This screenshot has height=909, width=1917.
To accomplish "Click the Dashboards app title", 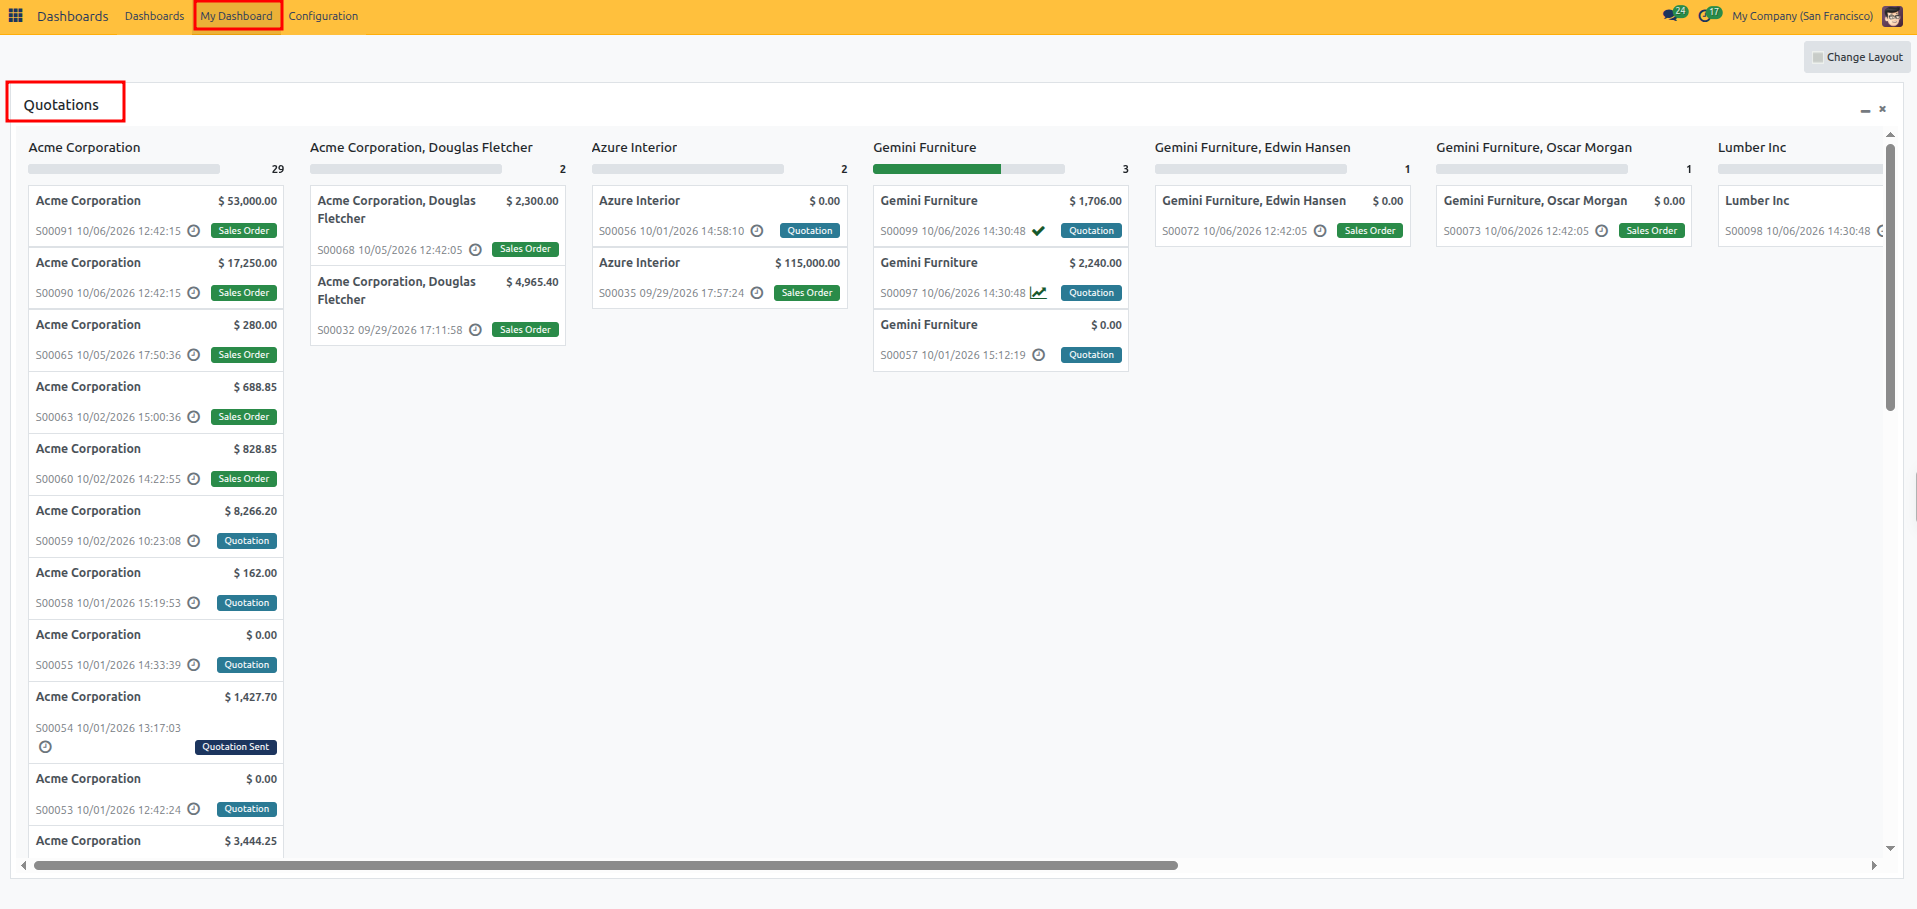I will (x=72, y=16).
